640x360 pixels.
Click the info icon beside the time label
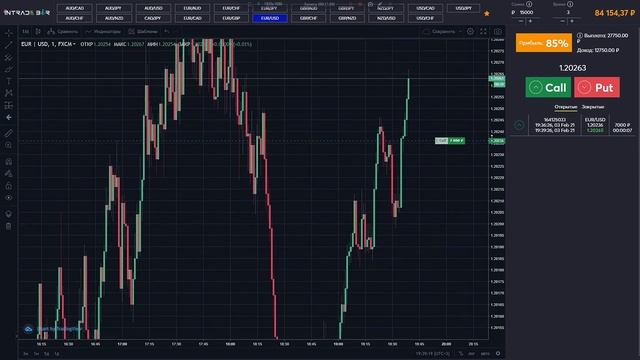click(570, 4)
